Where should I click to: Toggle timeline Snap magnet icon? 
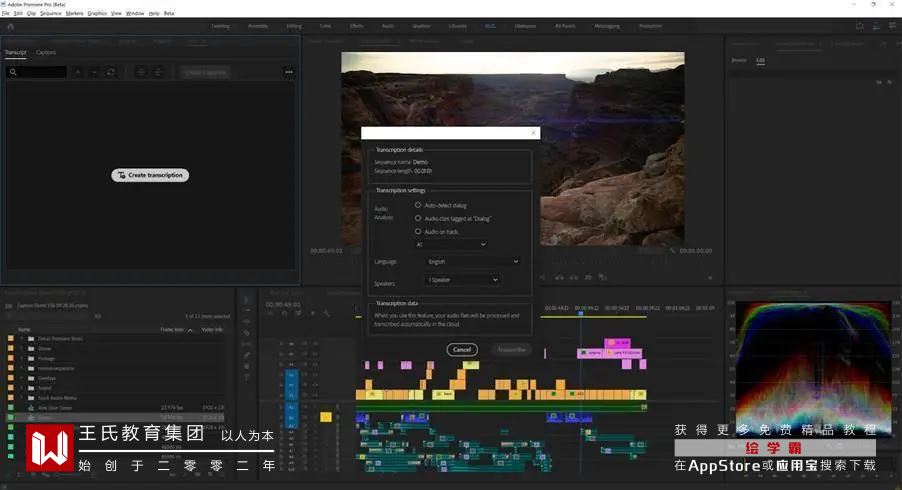click(x=284, y=313)
